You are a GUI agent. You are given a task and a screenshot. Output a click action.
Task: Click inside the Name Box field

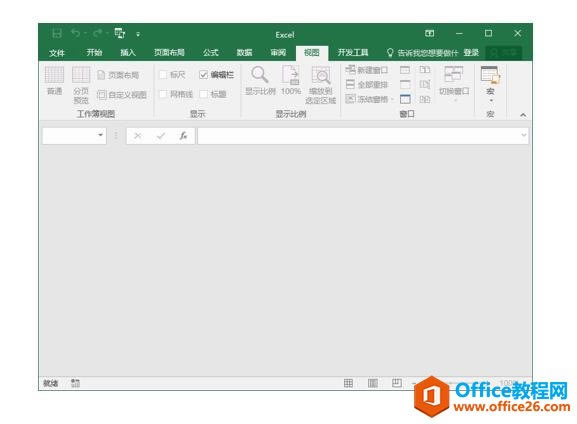click(x=69, y=136)
